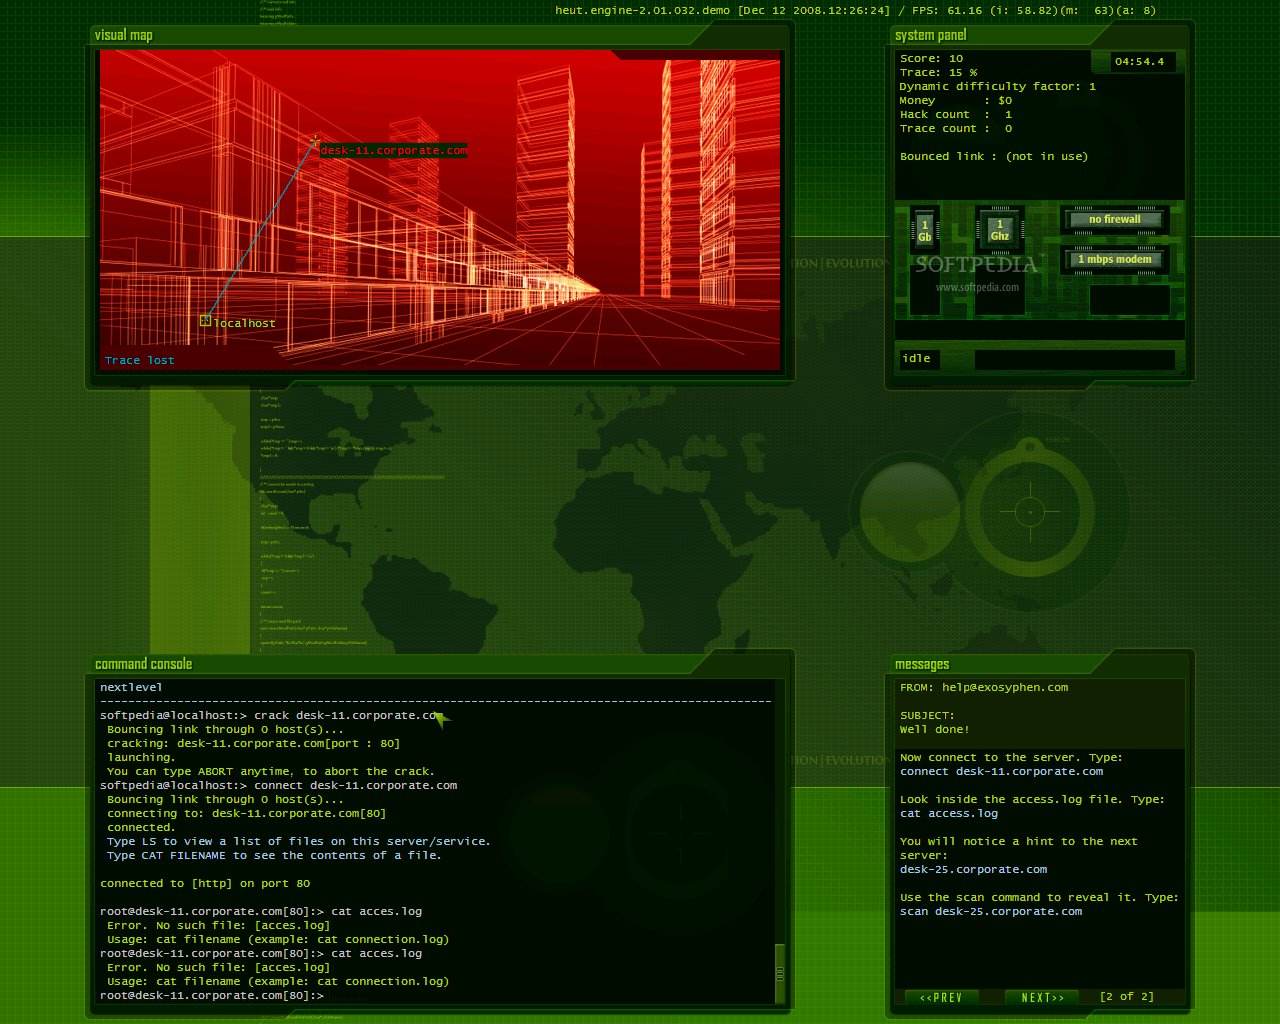Click the 'Hack count : 1' line
The width and height of the screenshot is (1280, 1024).
pos(955,114)
